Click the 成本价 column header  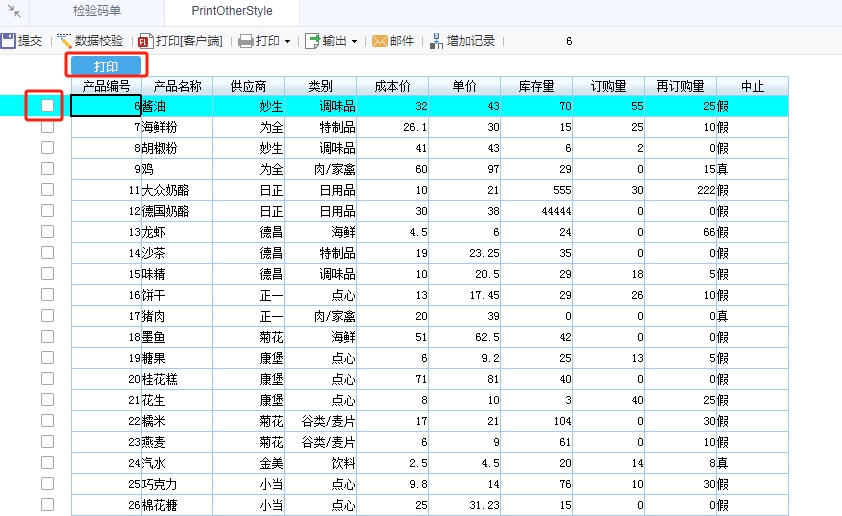coord(393,86)
